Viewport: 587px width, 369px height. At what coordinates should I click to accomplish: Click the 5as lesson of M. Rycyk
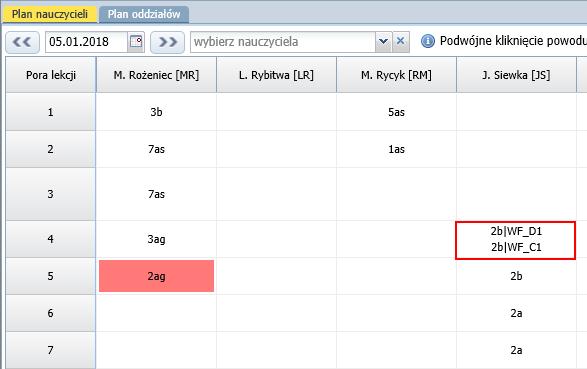click(396, 112)
